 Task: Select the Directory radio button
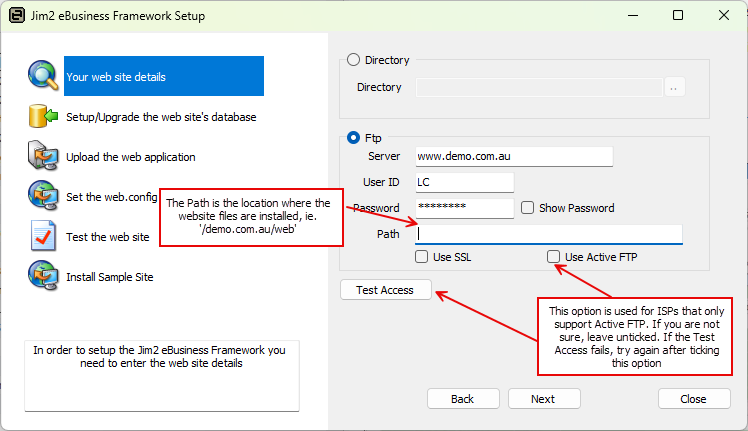tap(353, 60)
